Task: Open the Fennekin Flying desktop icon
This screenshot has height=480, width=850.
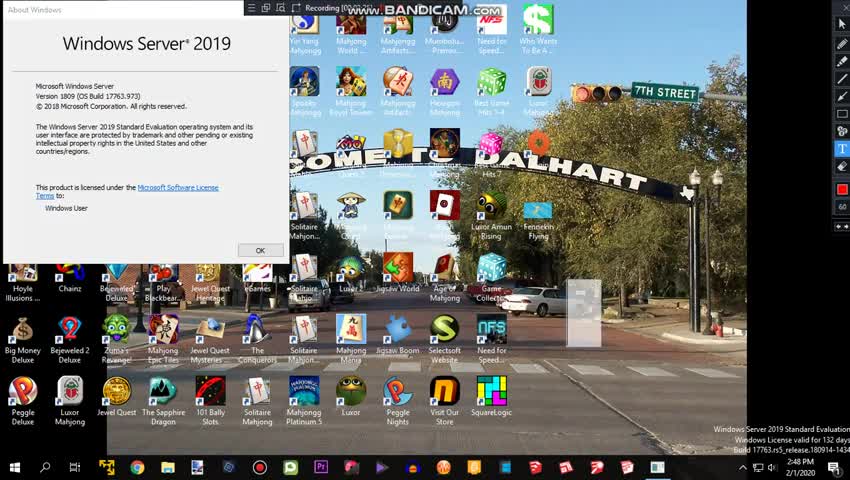Action: [x=538, y=220]
